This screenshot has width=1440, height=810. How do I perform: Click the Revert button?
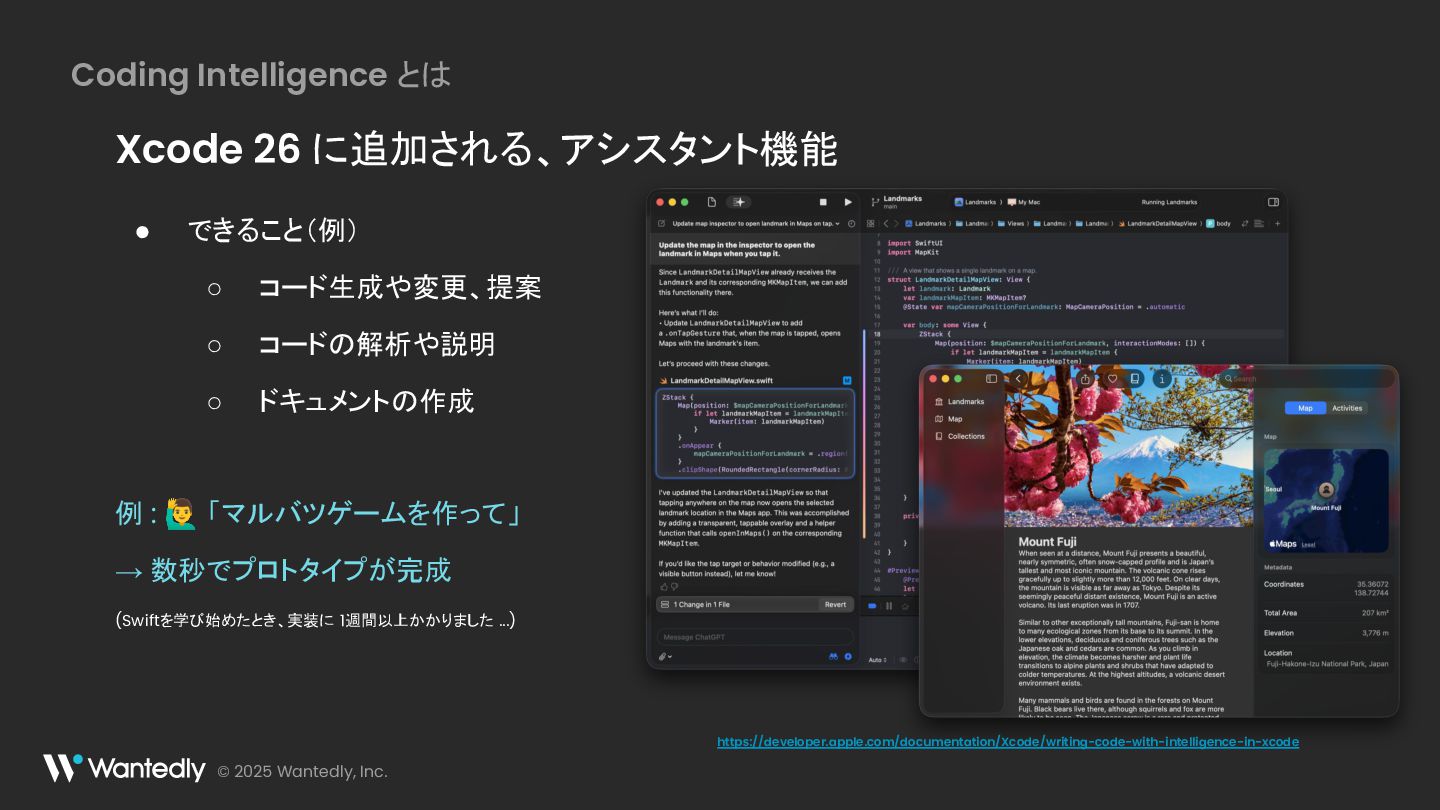pyautogui.click(x=835, y=604)
